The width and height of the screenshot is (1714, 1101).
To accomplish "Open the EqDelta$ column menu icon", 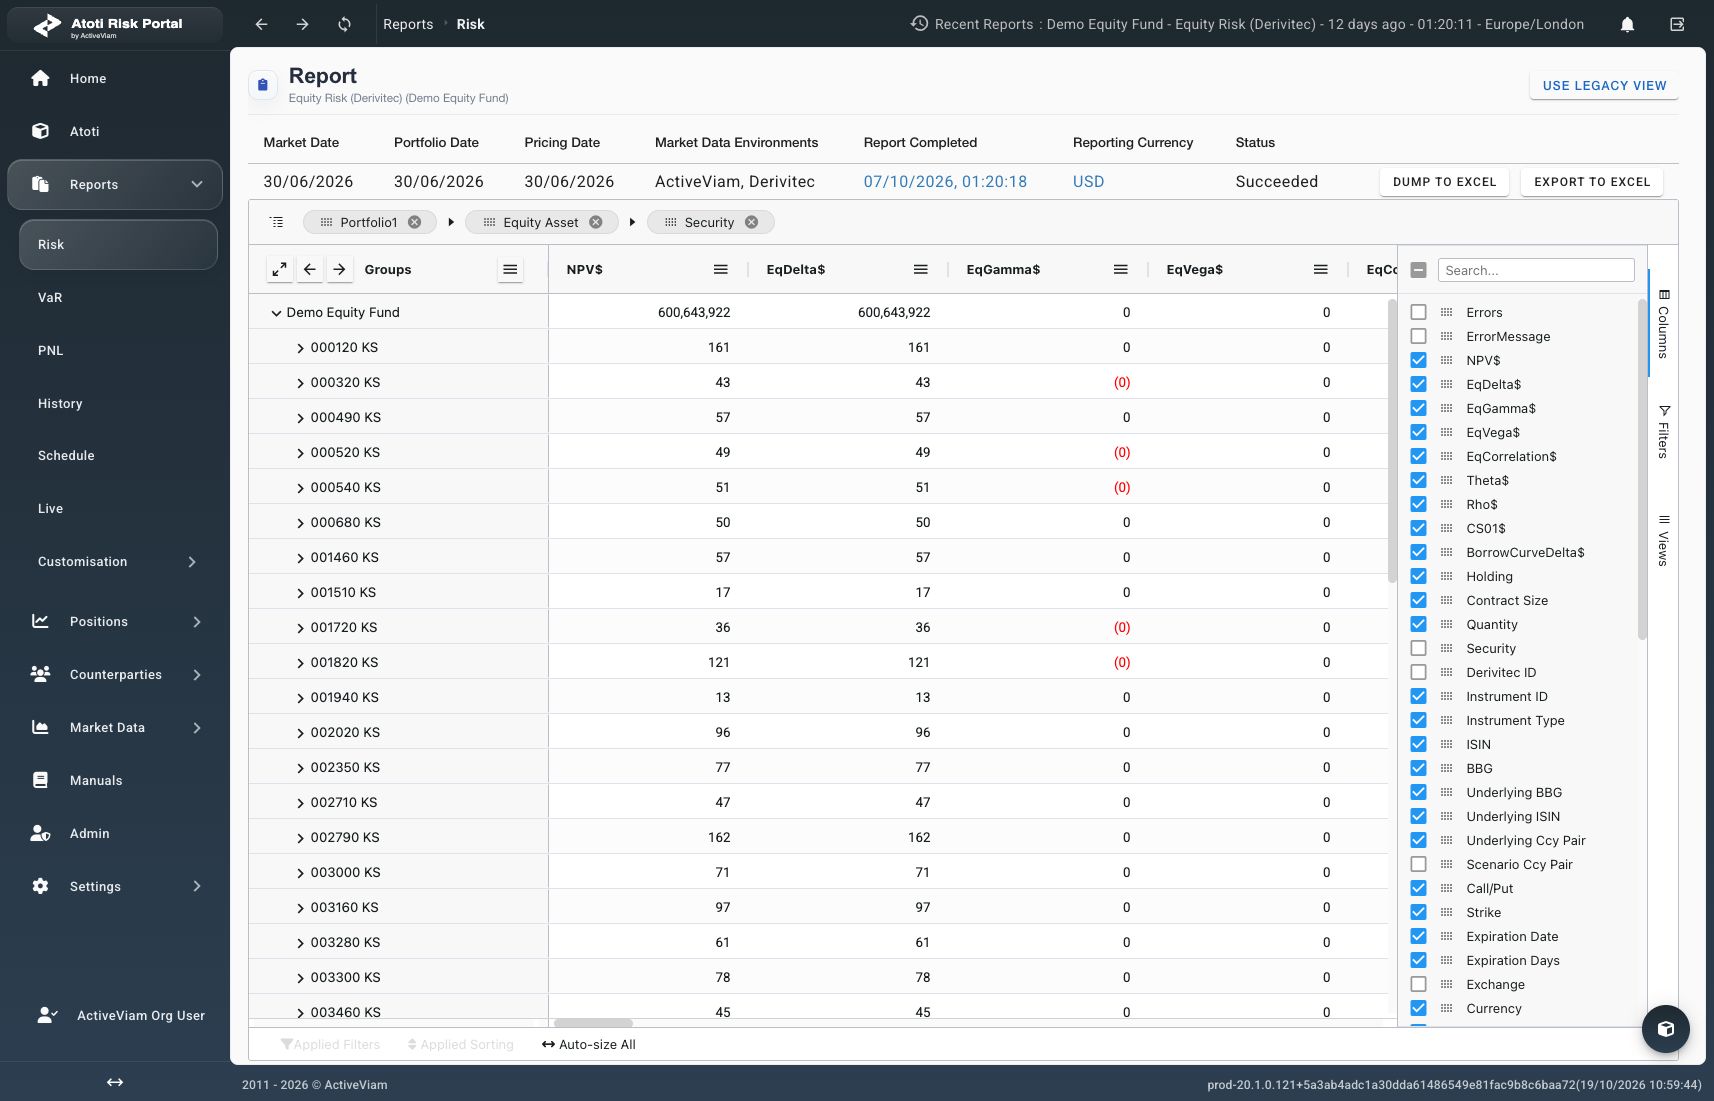I will (x=920, y=269).
